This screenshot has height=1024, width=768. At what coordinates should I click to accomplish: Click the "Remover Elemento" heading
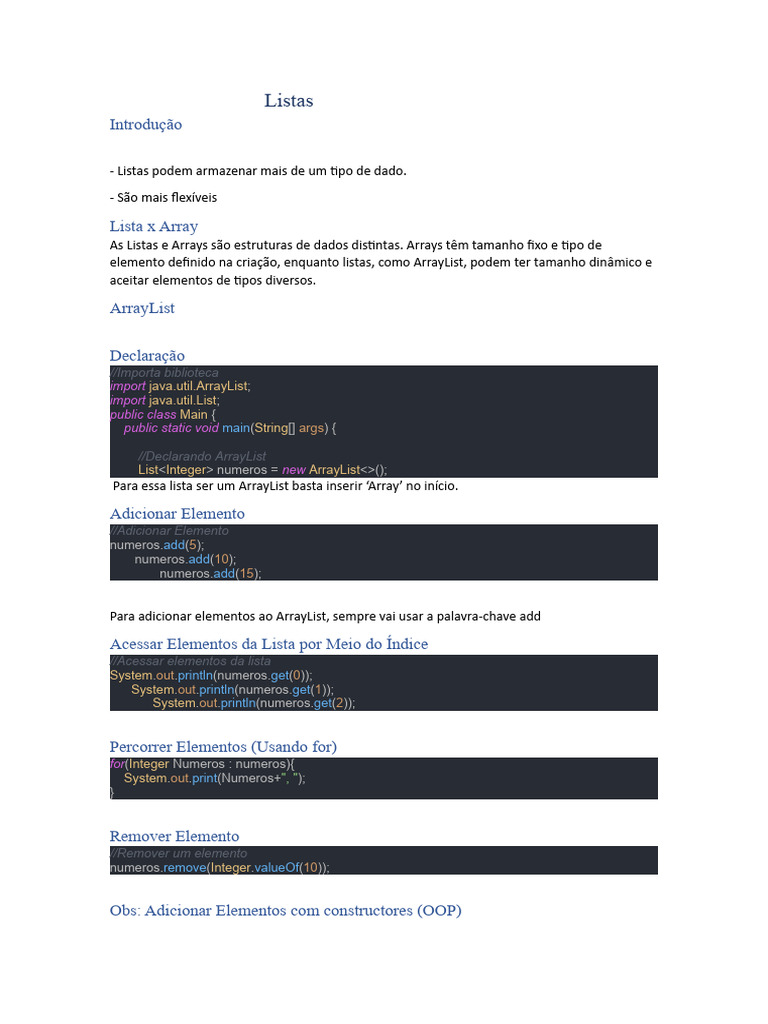pyautogui.click(x=174, y=836)
